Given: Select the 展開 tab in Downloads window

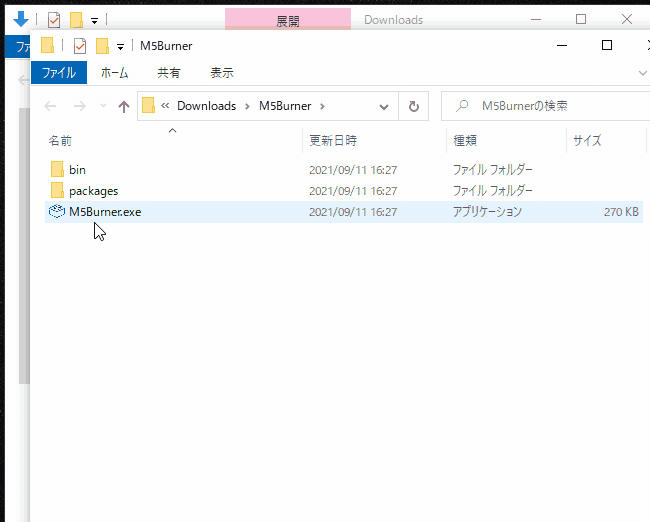Looking at the screenshot, I should pos(288,19).
